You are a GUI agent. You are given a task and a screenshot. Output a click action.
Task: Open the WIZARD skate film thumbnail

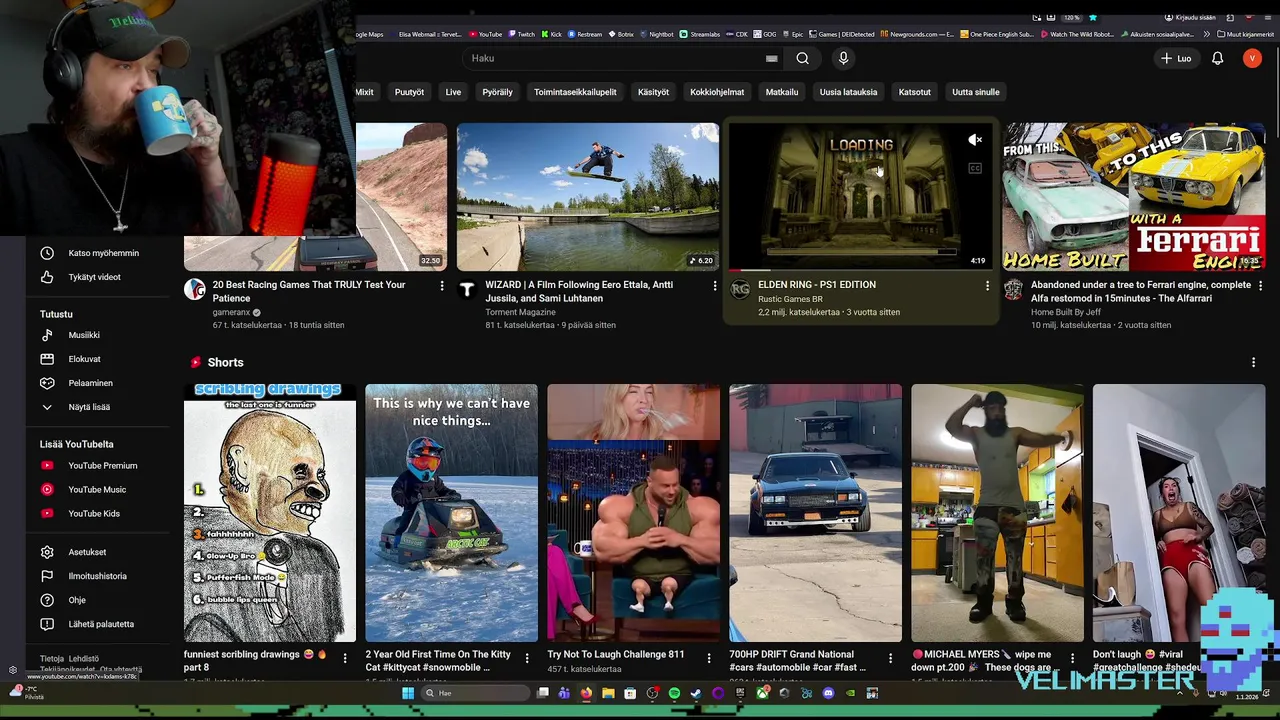click(588, 197)
